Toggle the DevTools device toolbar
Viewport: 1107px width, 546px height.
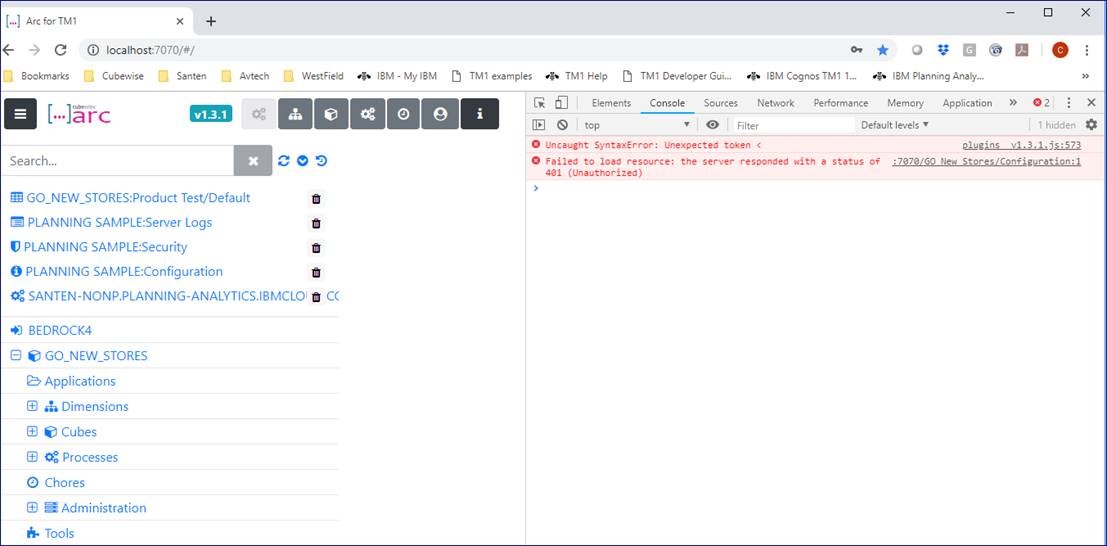pyautogui.click(x=561, y=103)
